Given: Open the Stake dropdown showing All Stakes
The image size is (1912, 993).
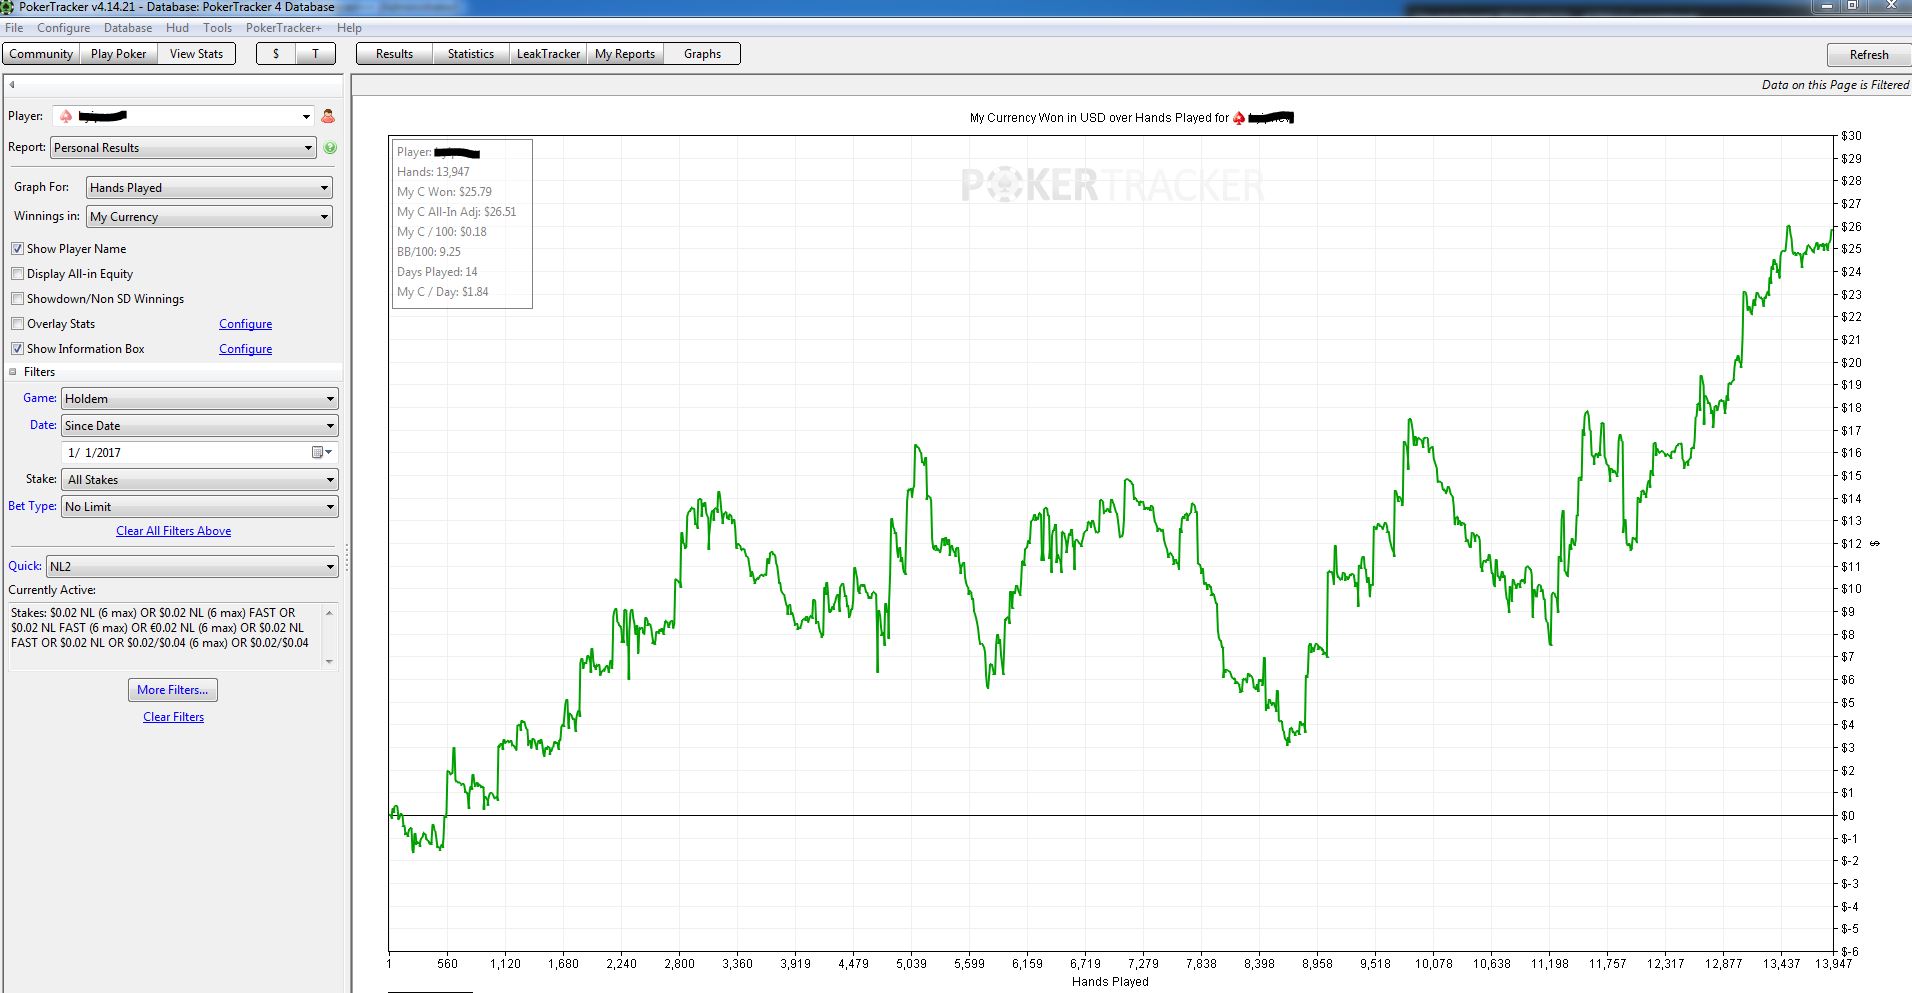Looking at the screenshot, I should pos(200,480).
